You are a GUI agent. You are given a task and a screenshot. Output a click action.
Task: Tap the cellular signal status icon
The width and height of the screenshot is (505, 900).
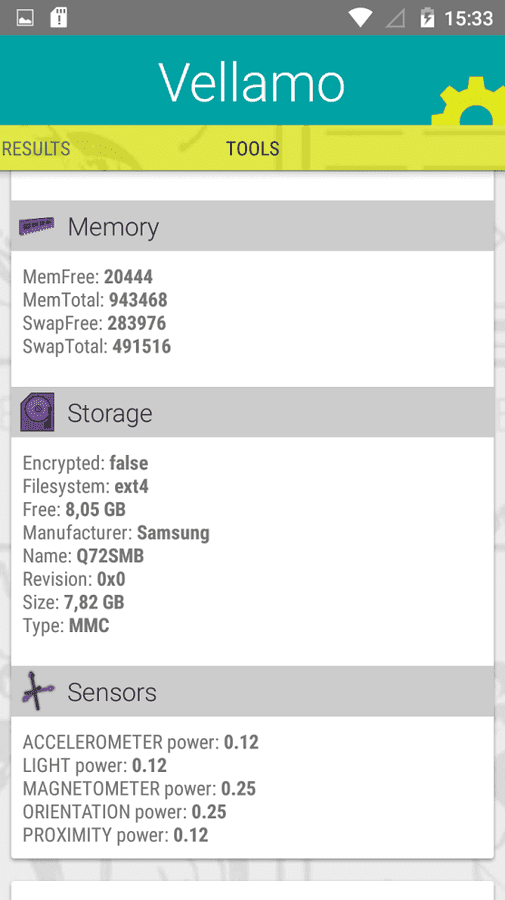click(x=395, y=18)
